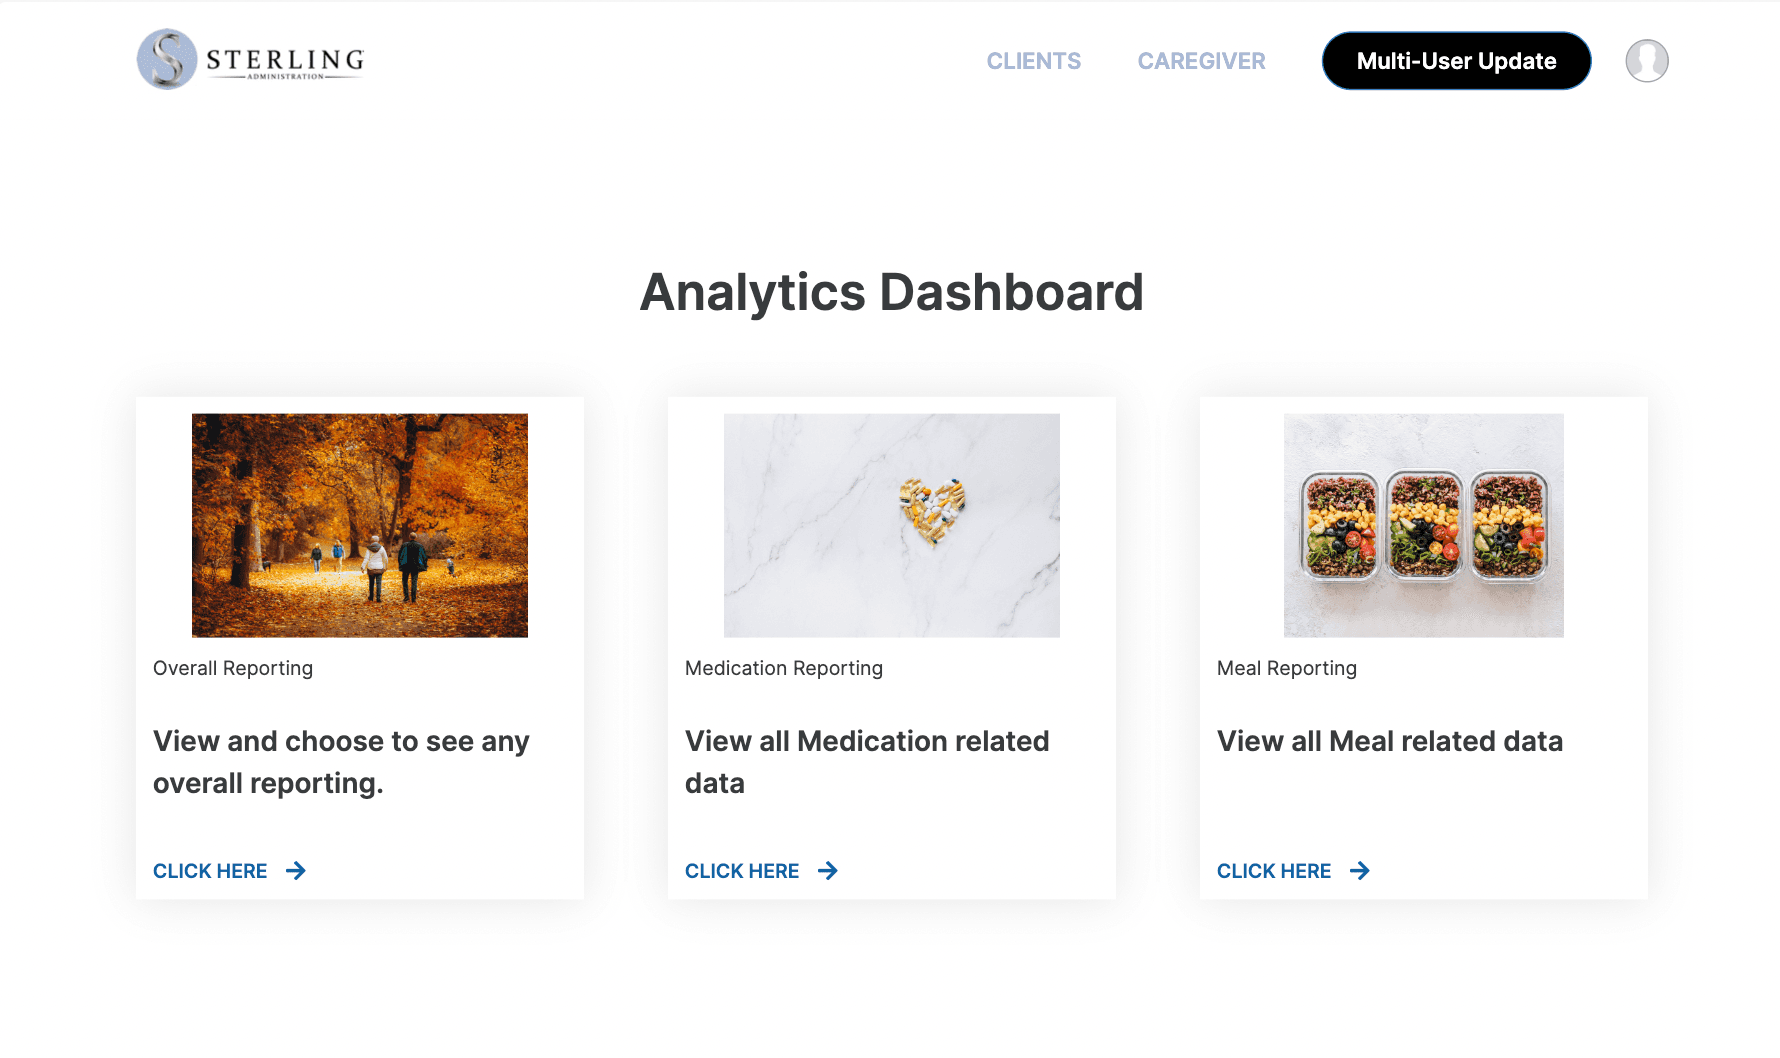Open Meal Reporting via CLICK HERE

pyautogui.click(x=1273, y=871)
